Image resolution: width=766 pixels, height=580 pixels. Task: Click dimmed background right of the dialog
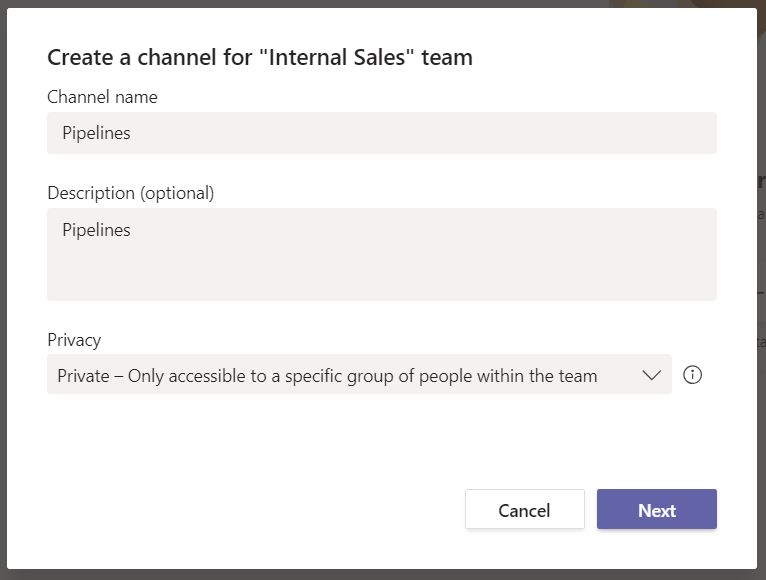coord(761,300)
